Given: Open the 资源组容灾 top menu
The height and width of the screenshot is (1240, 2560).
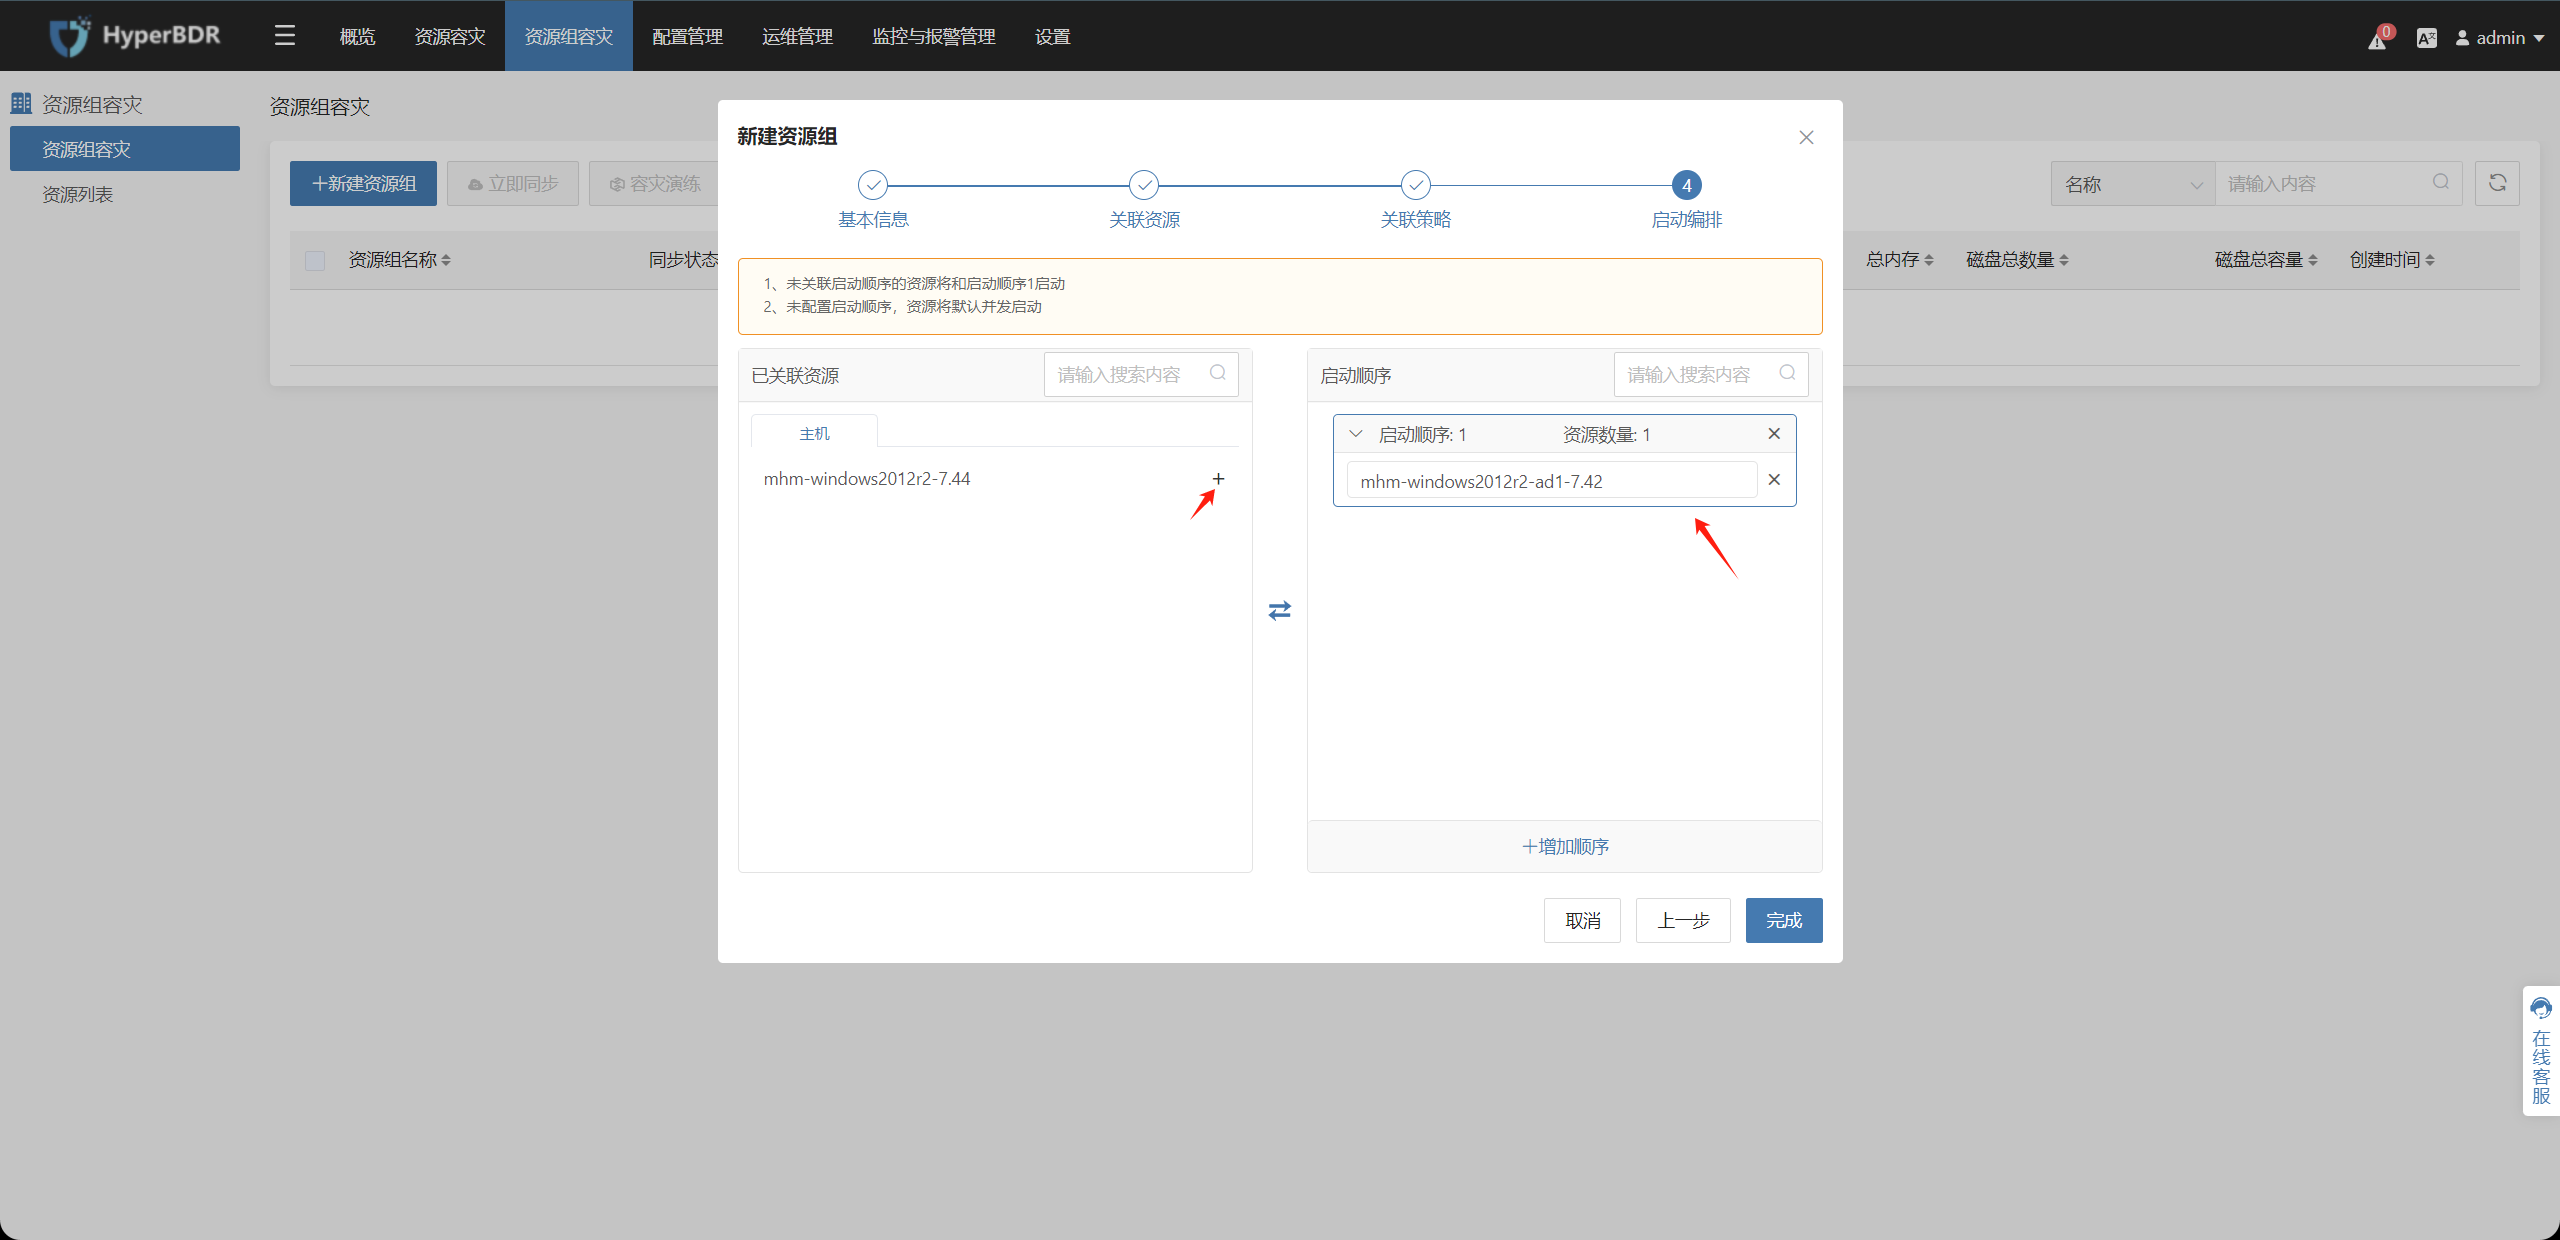Looking at the screenshot, I should (569, 37).
